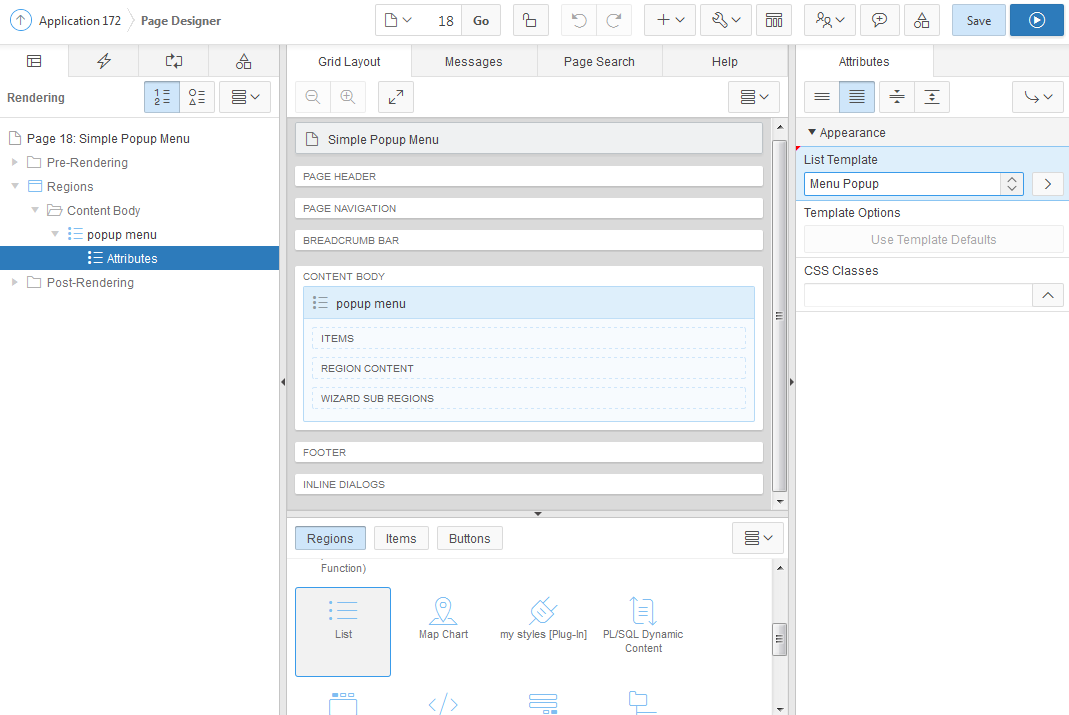Collapse the popup menu tree node
The width and height of the screenshot is (1069, 715).
(x=55, y=233)
